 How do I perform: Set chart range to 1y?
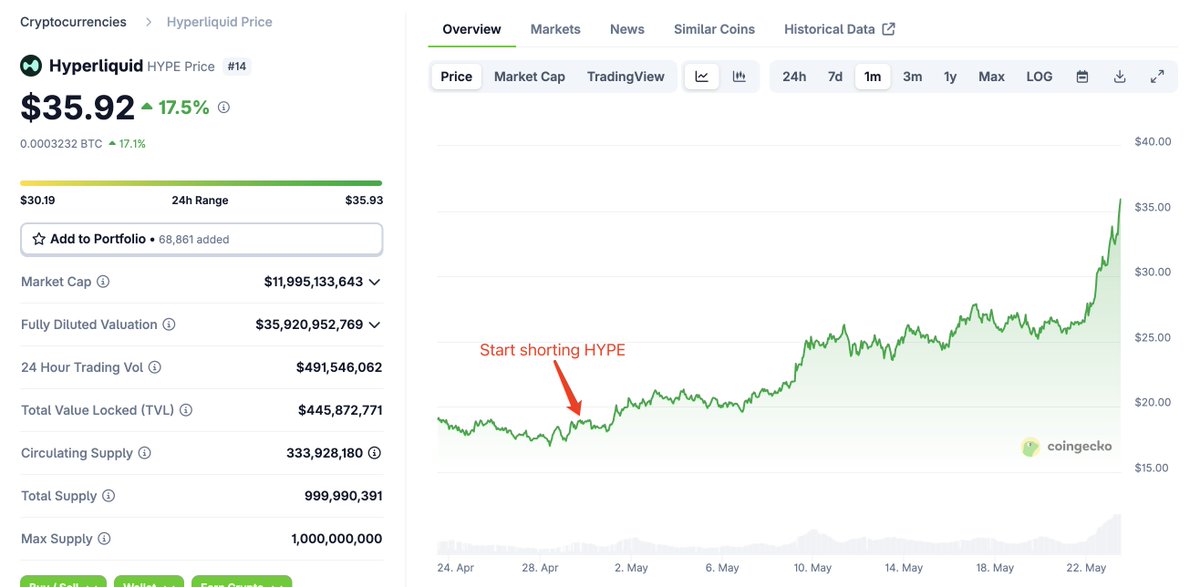tap(950, 76)
